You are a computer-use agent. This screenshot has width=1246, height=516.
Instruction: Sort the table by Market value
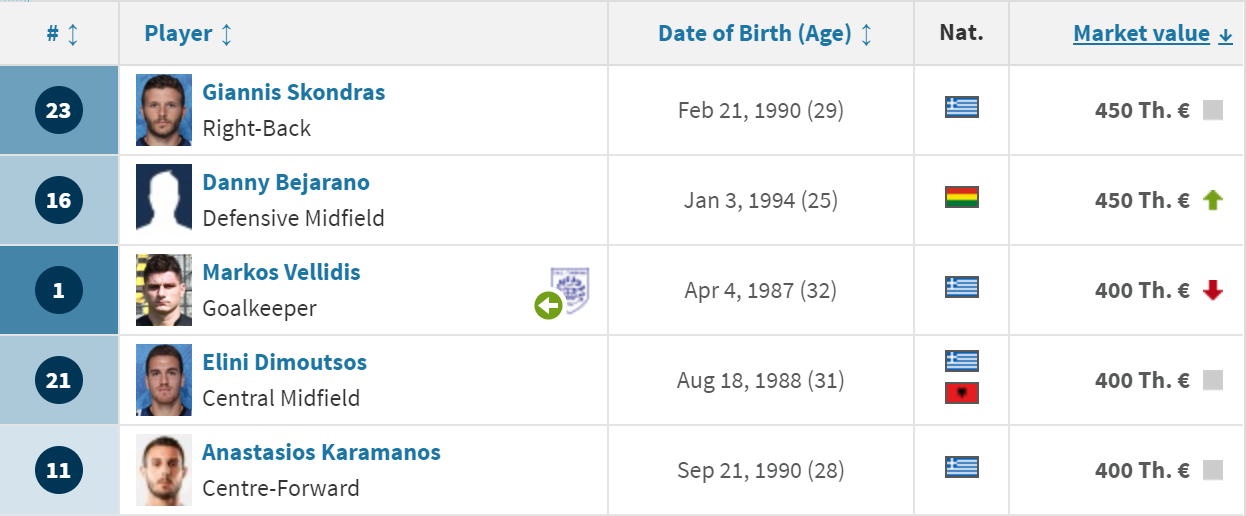pyautogui.click(x=1153, y=34)
